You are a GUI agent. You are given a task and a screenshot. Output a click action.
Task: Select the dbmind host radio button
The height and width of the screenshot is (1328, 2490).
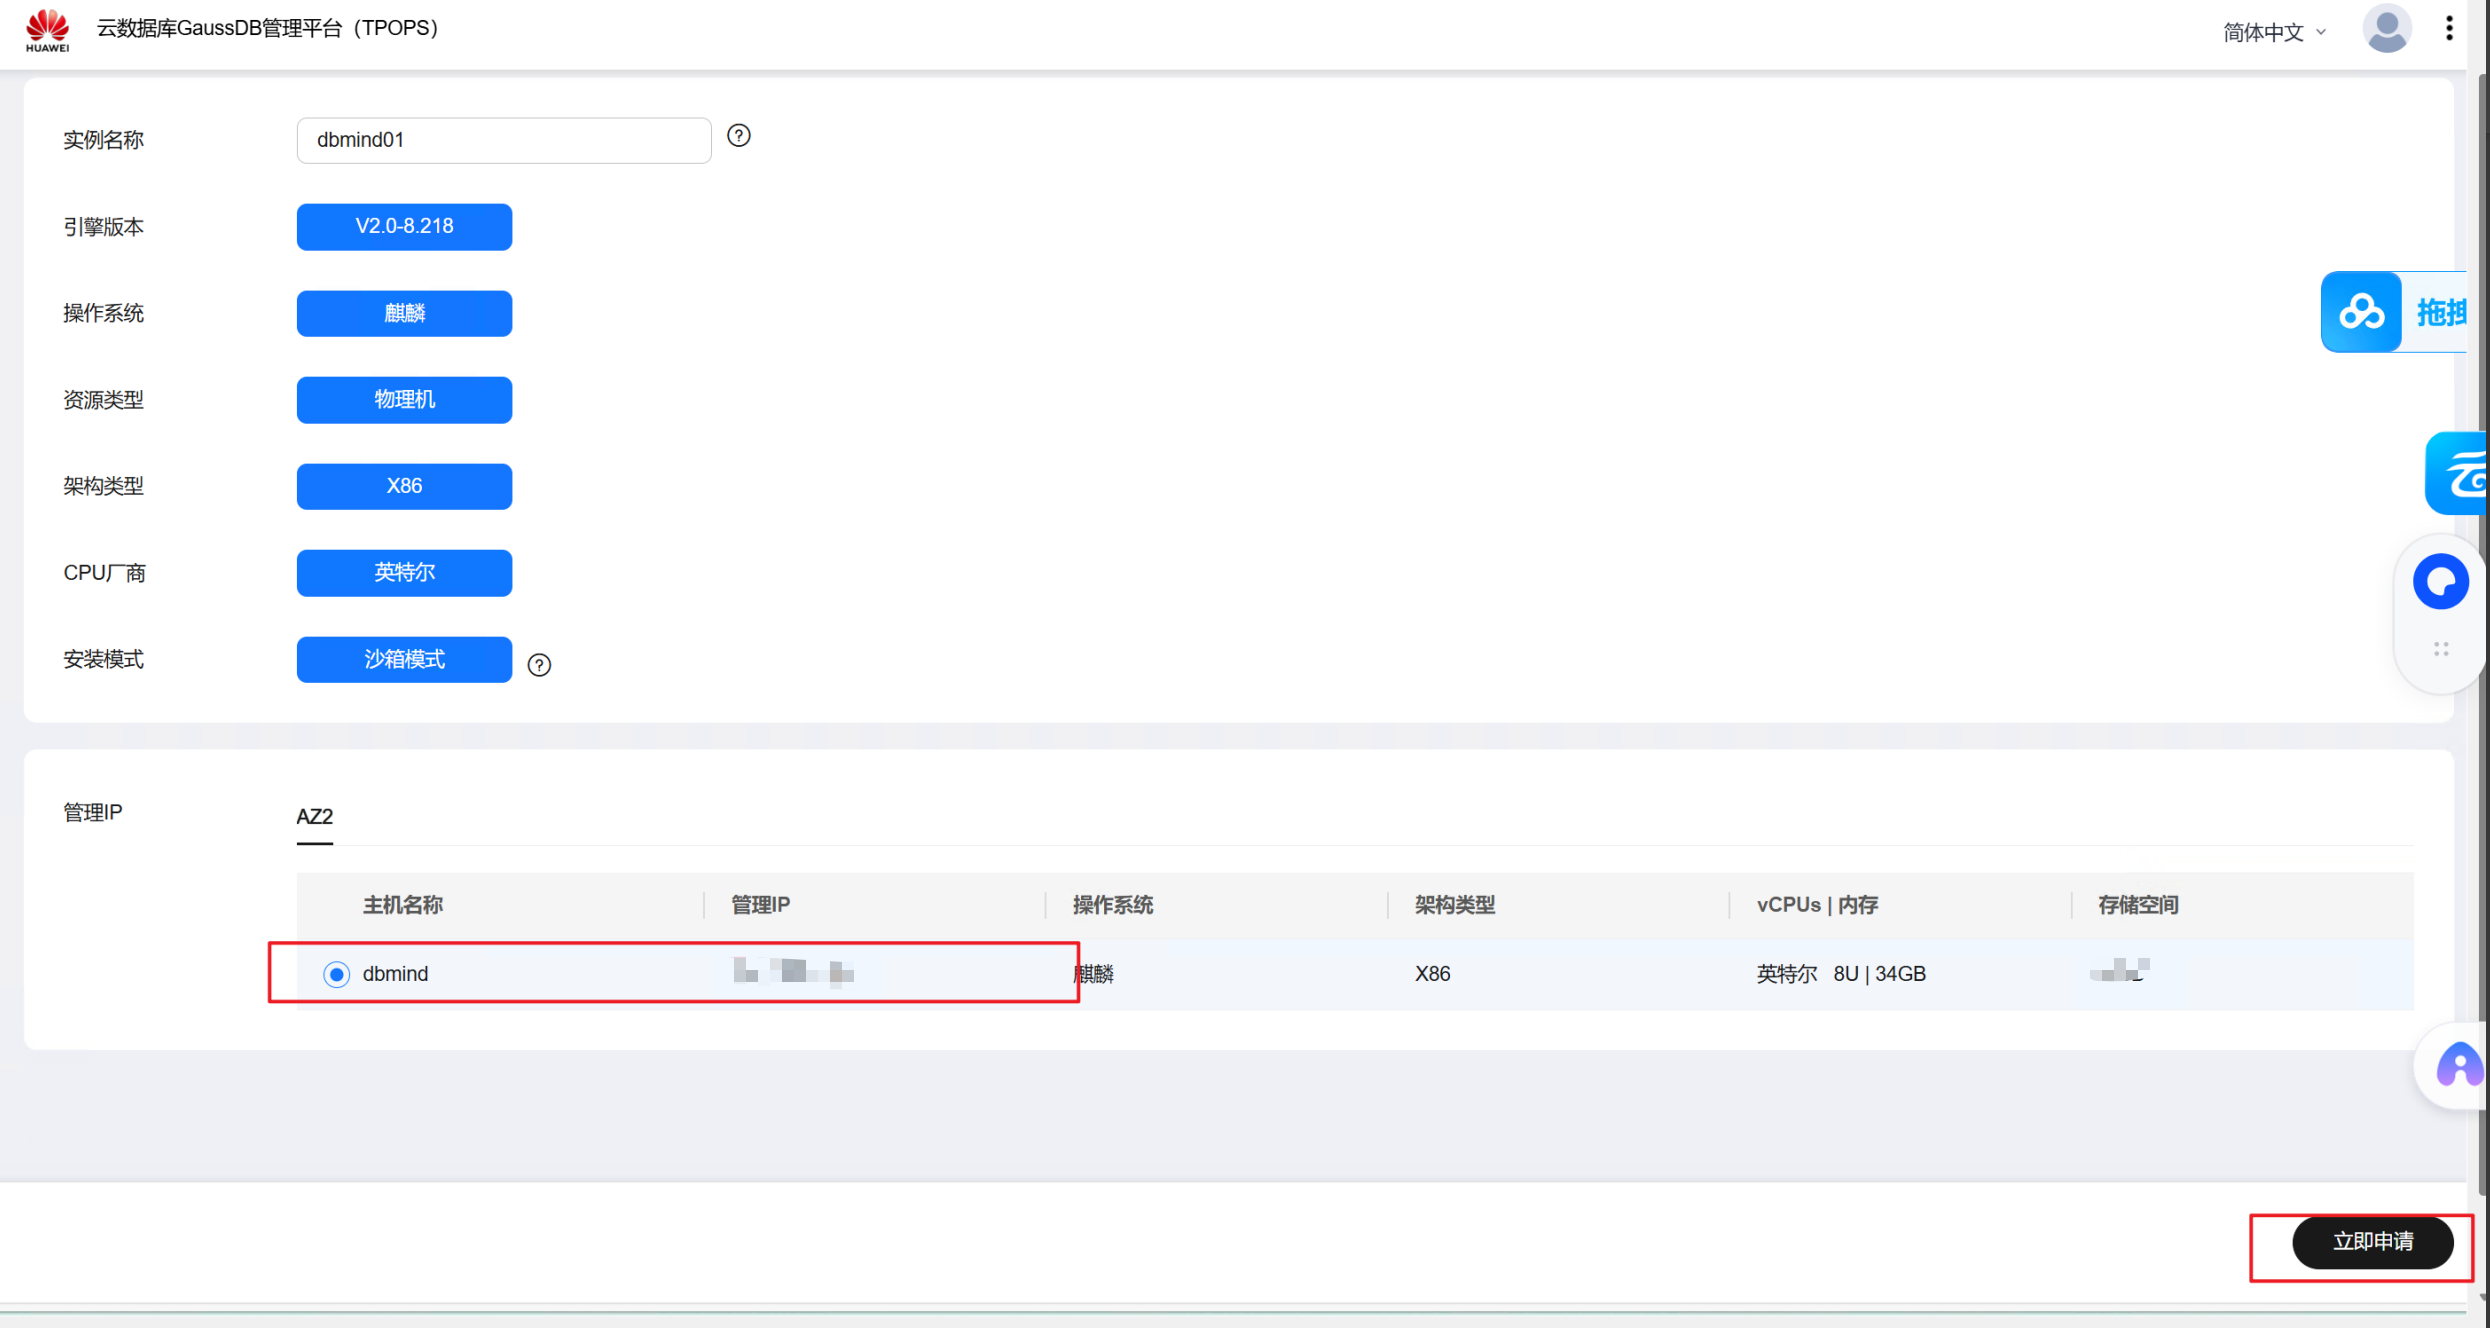tap(336, 974)
